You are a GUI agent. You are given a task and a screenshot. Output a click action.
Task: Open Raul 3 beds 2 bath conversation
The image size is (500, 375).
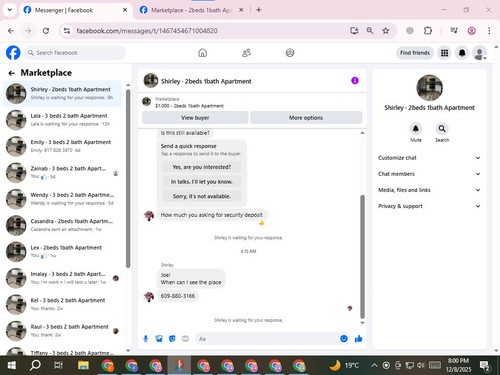click(x=63, y=331)
